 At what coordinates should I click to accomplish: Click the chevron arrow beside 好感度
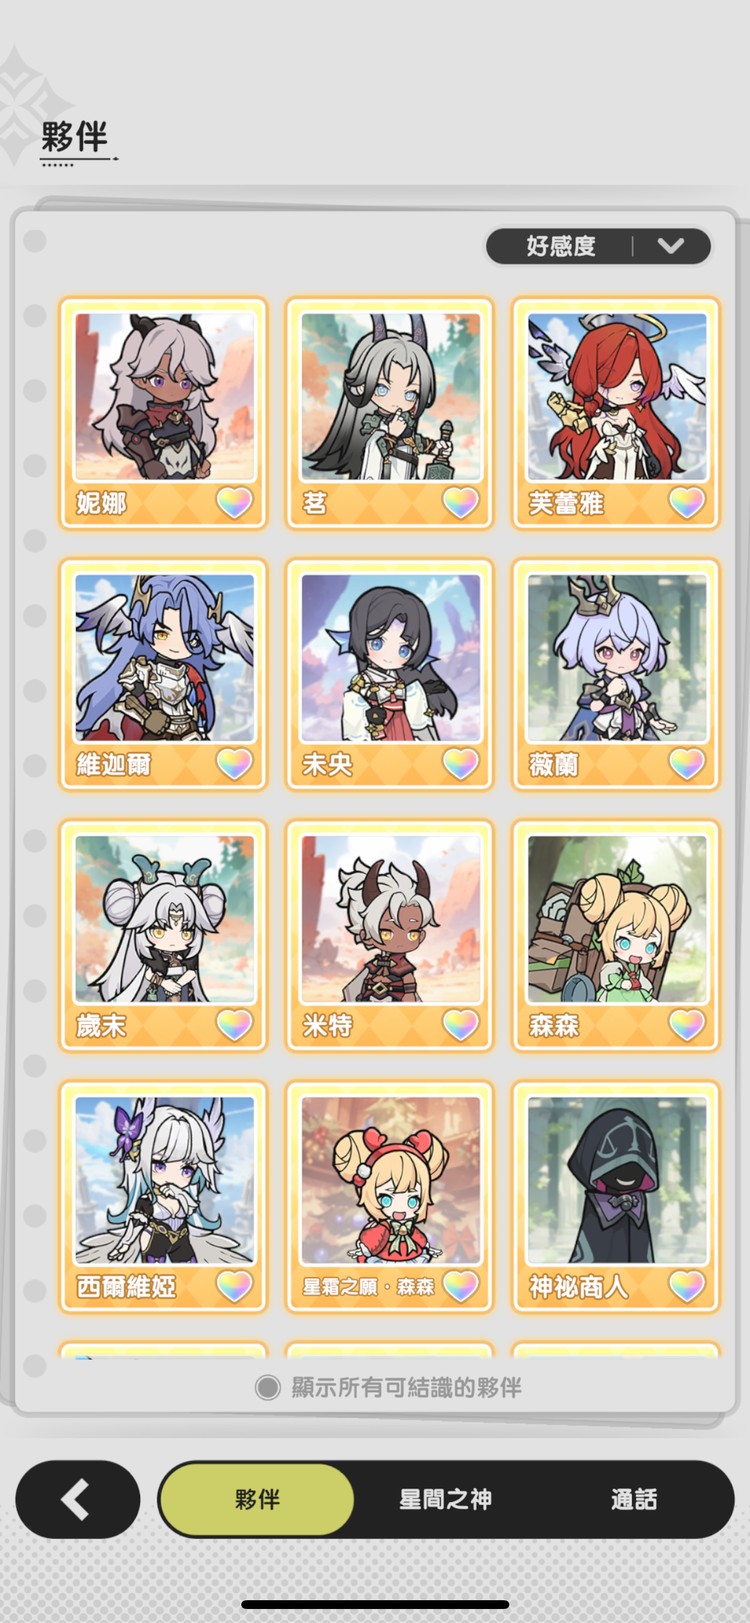pos(671,246)
